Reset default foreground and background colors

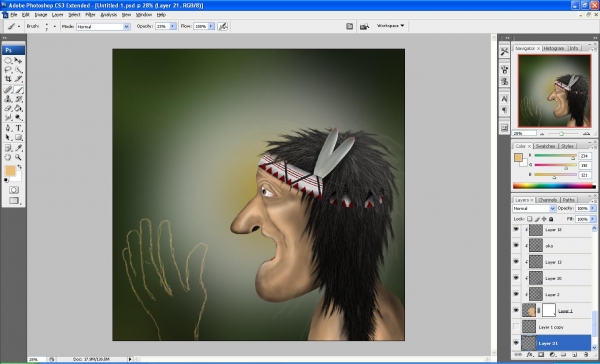click(6, 180)
